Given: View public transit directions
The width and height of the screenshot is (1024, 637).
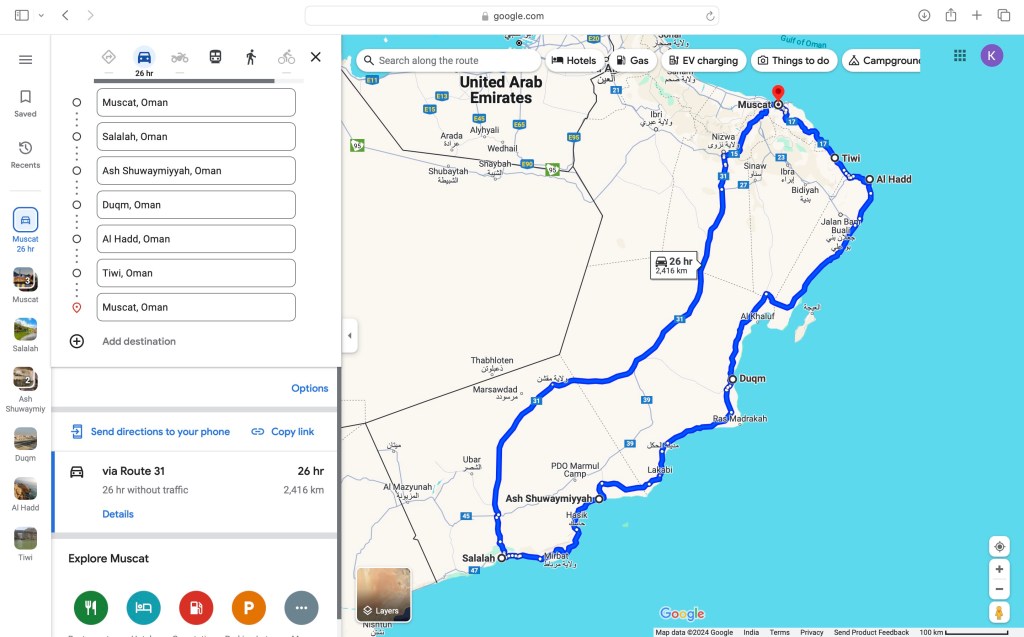Looking at the screenshot, I should coord(215,57).
